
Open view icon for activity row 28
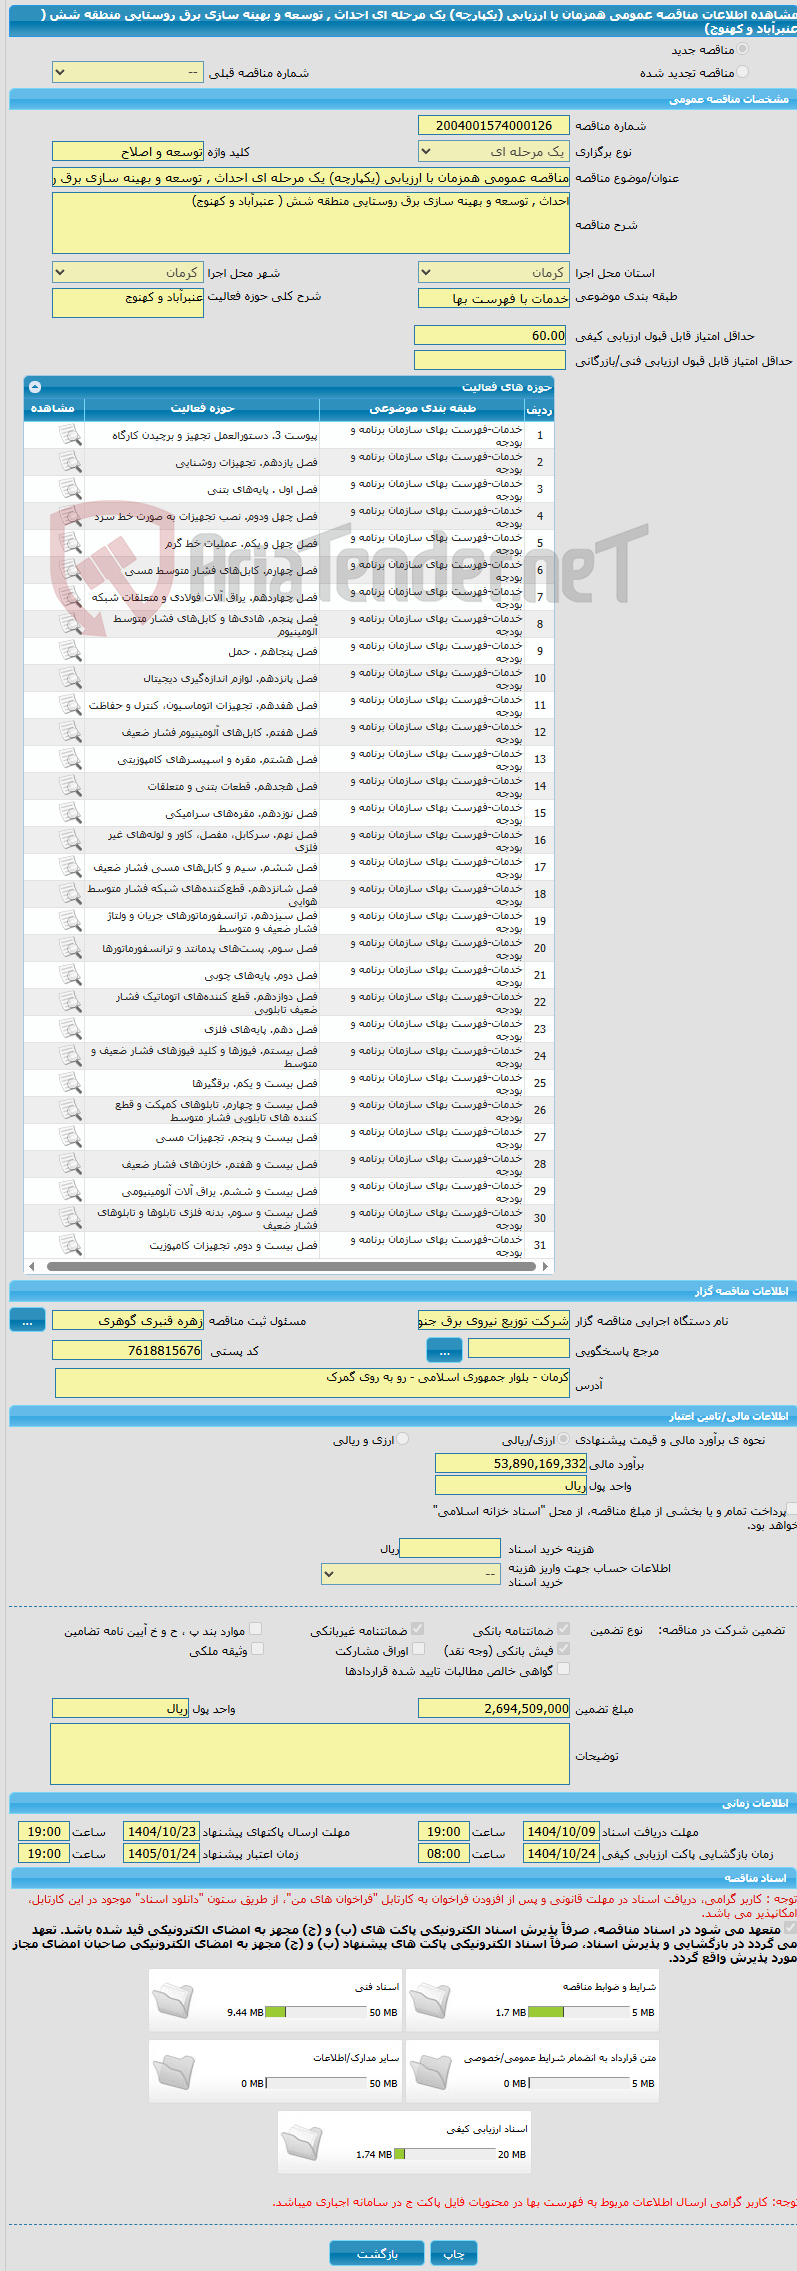click(x=70, y=1164)
